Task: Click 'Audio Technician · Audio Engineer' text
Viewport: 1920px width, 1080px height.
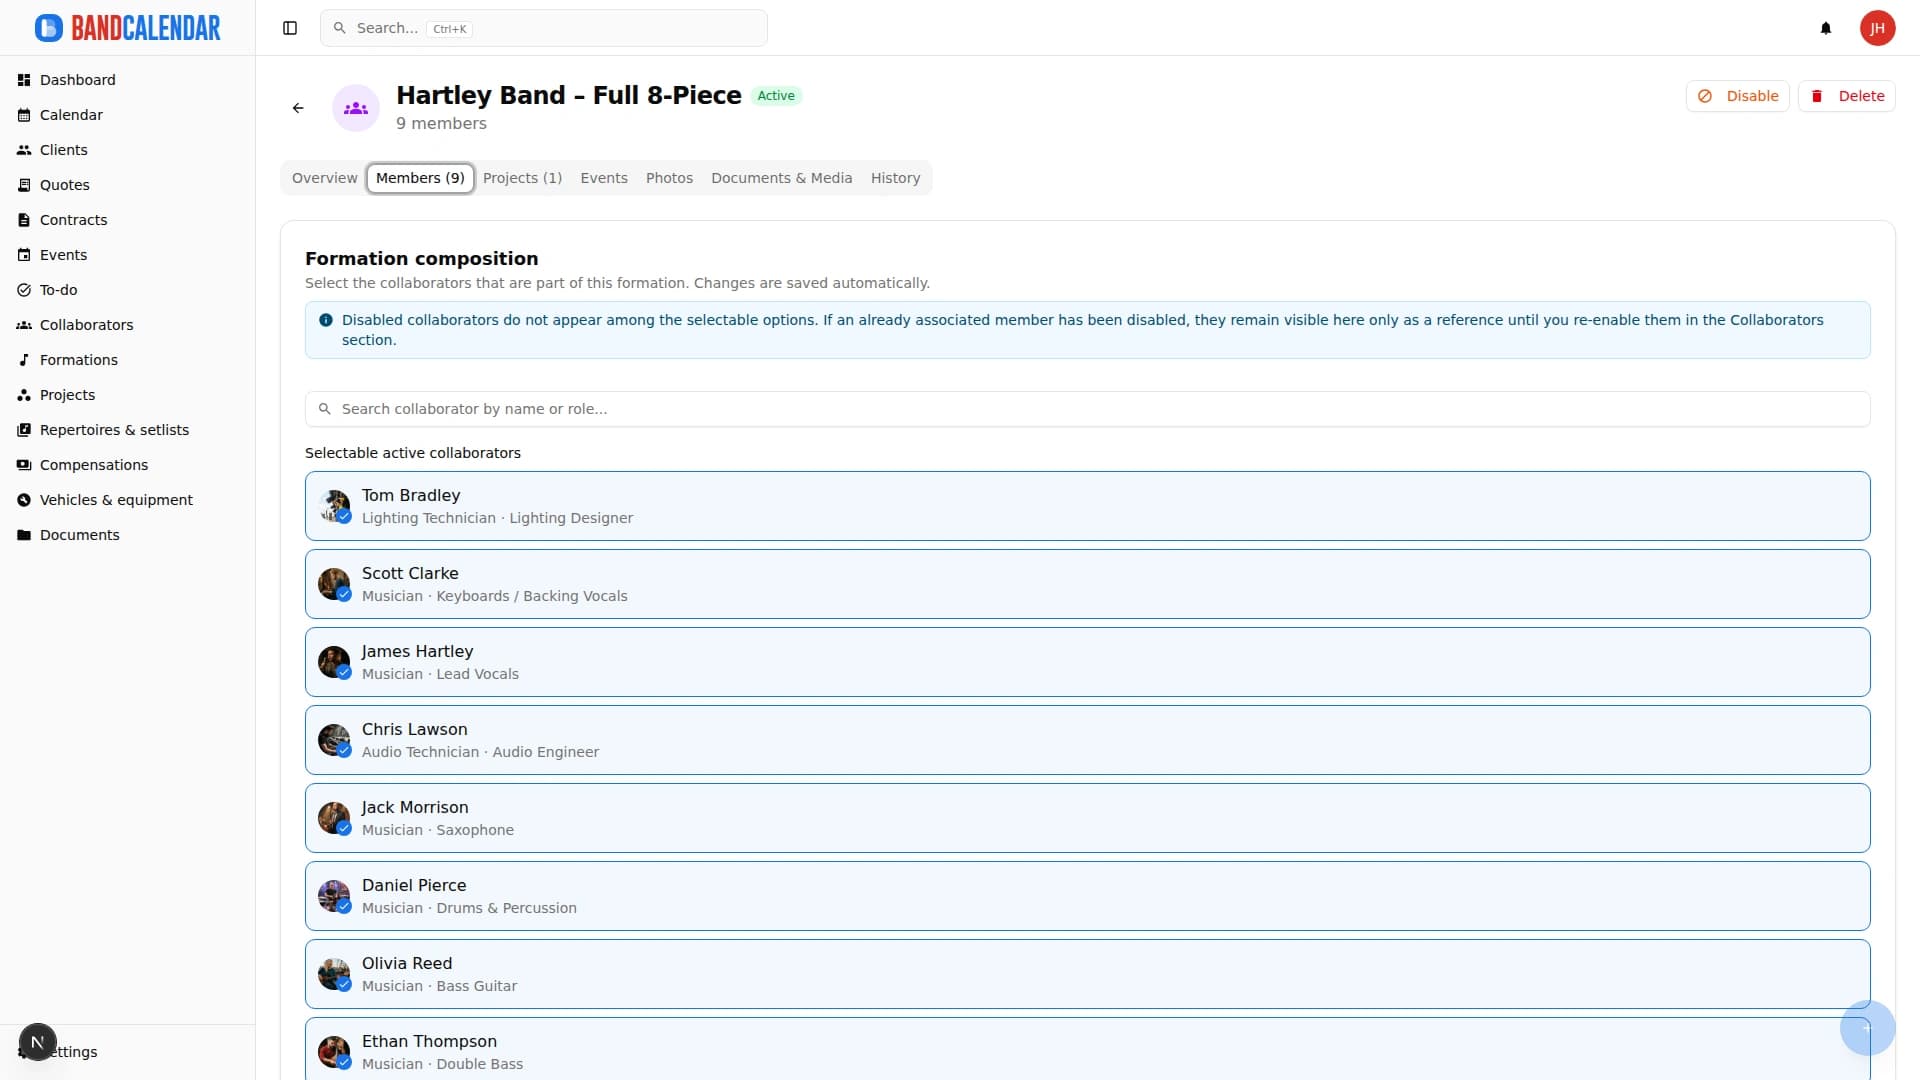Action: point(480,752)
